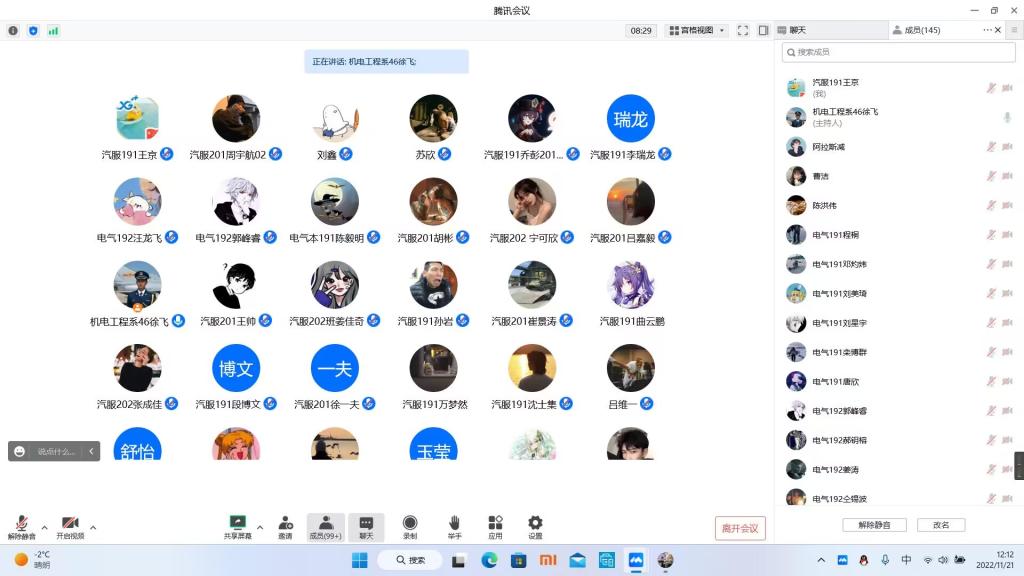
Task: Check the green network signal icon
Action: click(x=53, y=31)
